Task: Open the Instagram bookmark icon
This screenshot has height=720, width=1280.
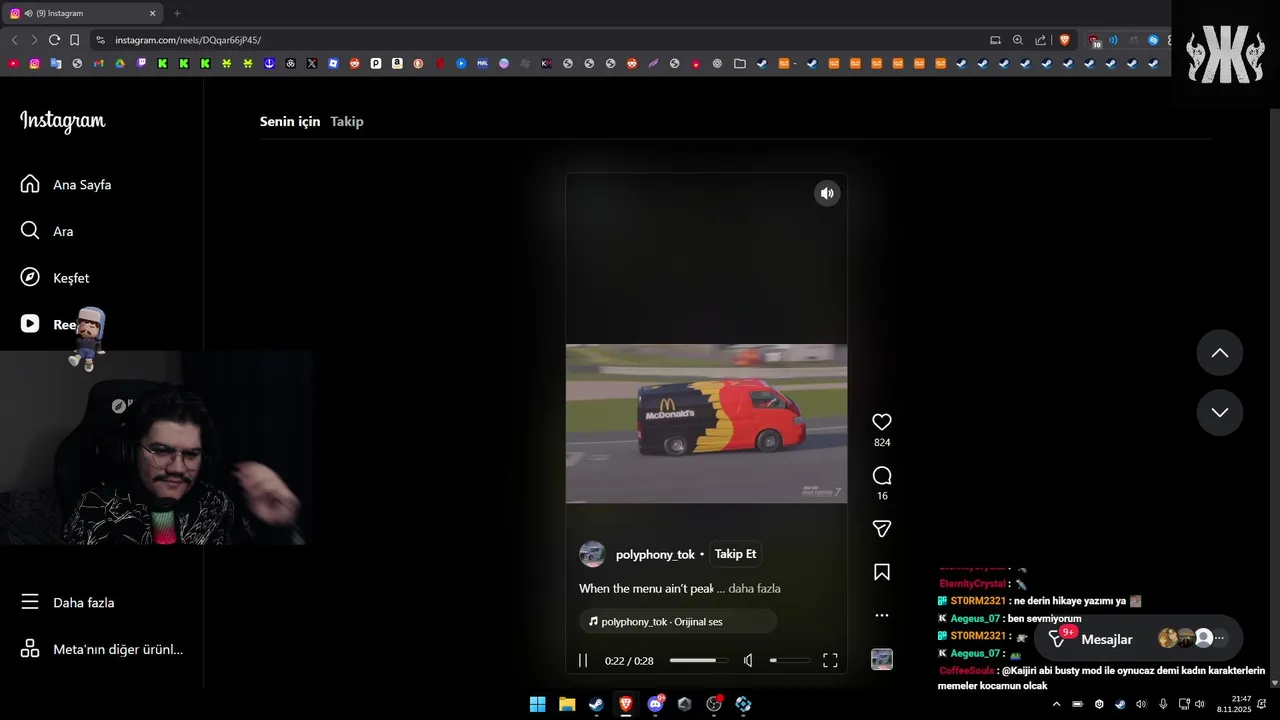Action: pos(34,63)
